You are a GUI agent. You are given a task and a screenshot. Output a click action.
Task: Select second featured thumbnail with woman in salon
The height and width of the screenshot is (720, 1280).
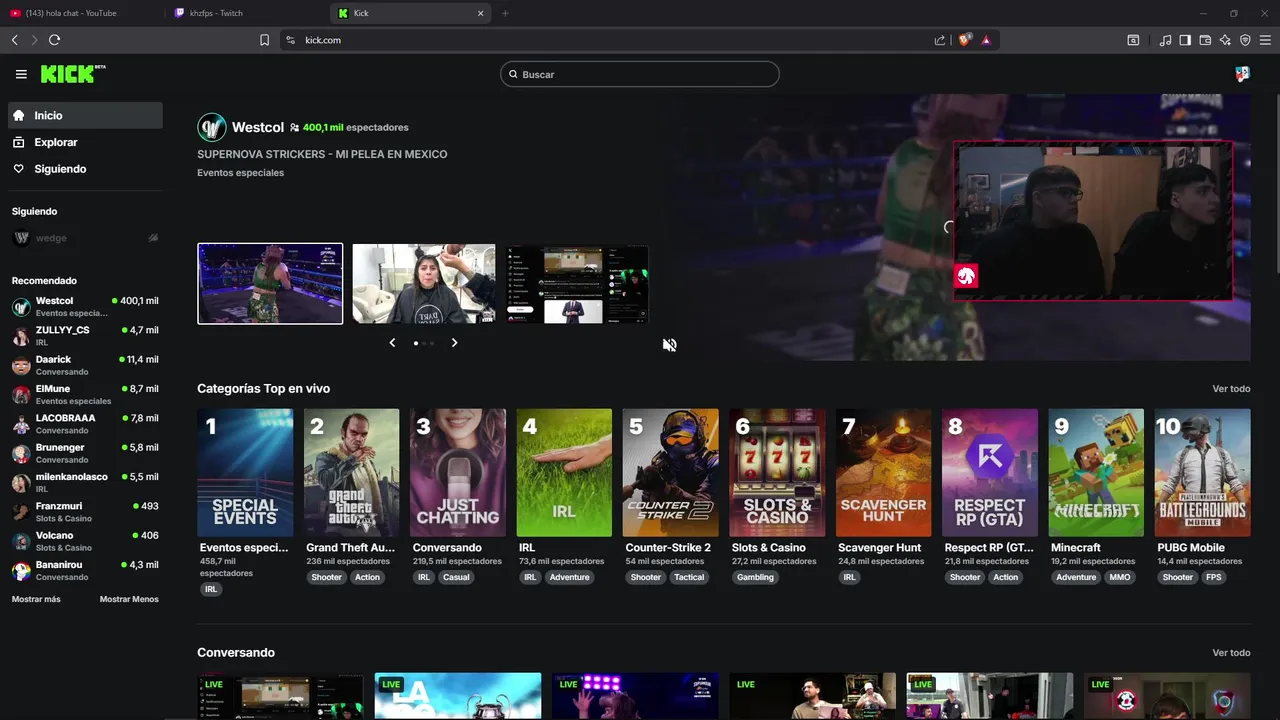click(x=424, y=284)
